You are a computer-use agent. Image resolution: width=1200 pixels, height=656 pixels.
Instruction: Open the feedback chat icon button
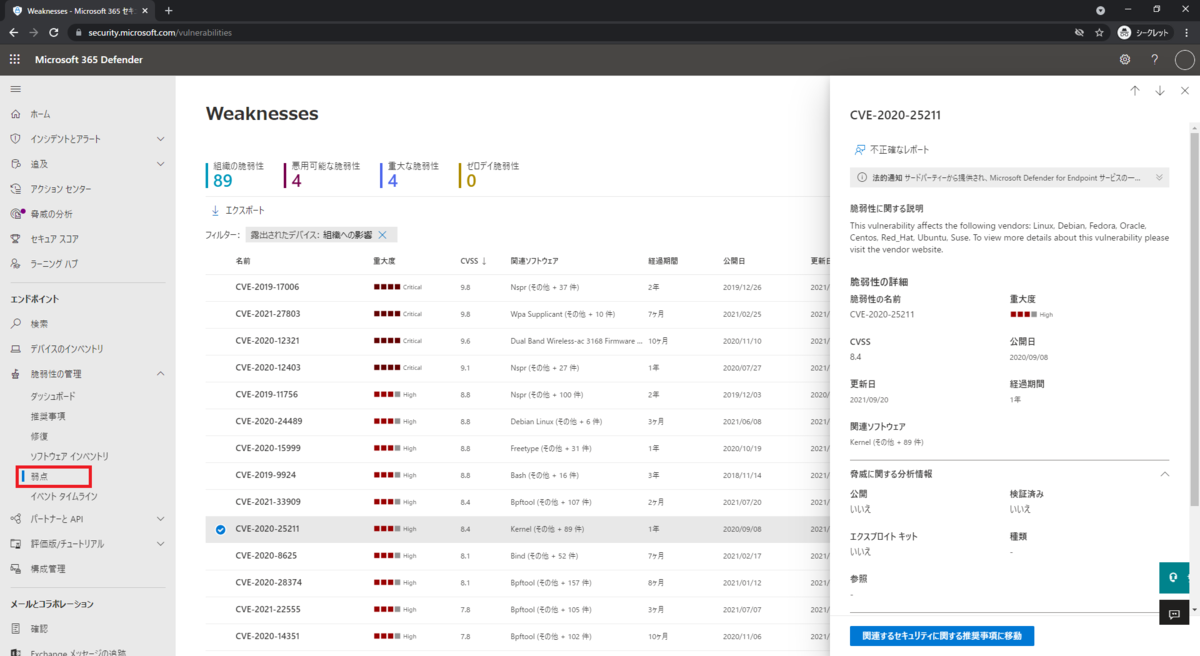point(1174,613)
